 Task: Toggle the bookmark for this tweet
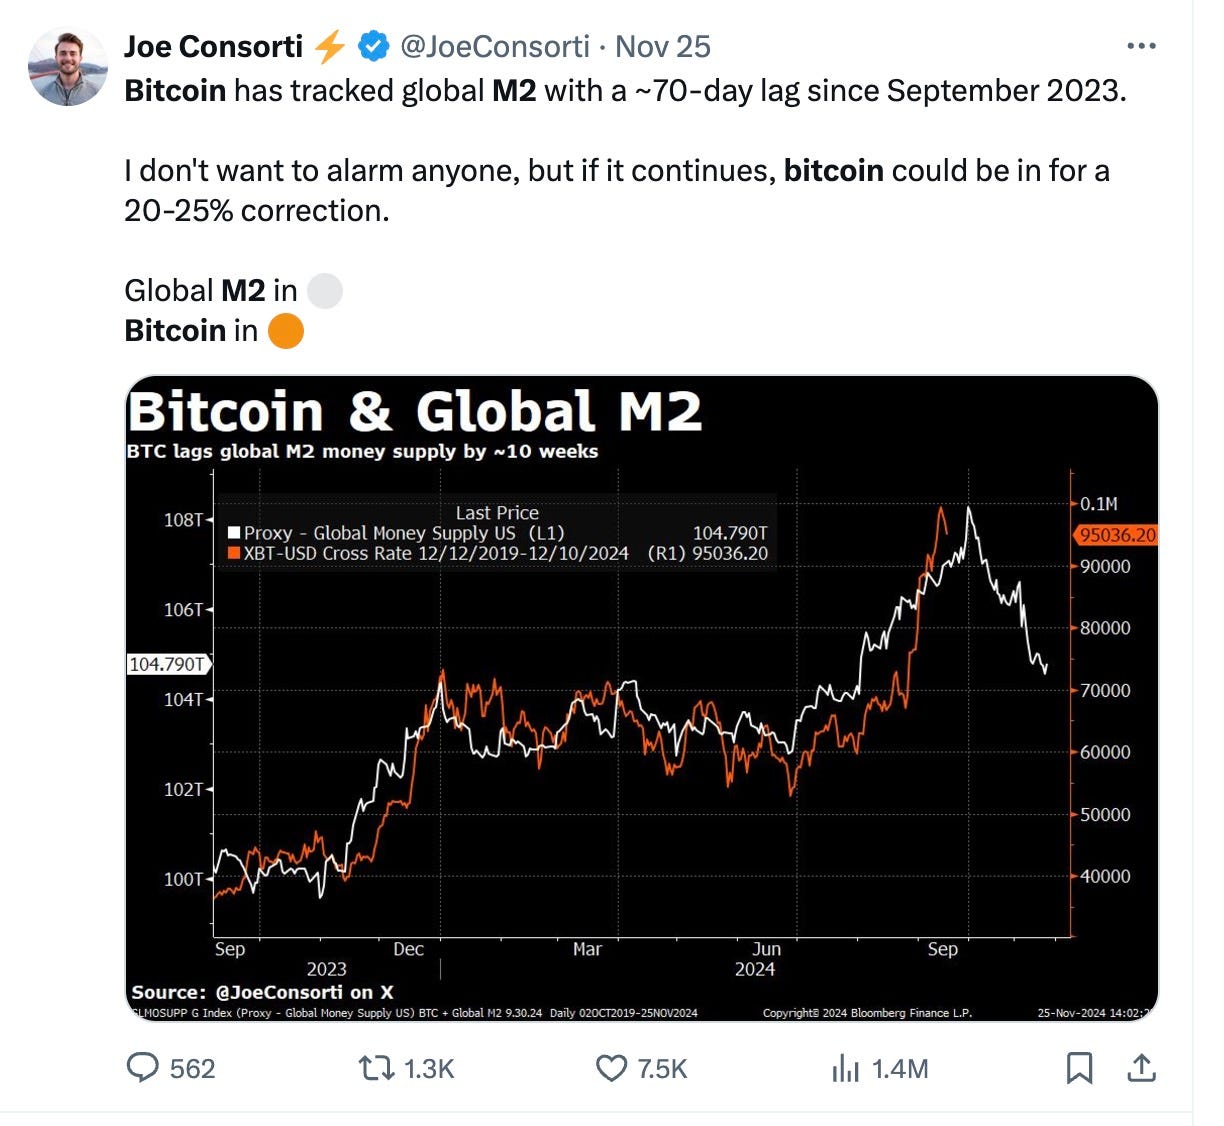(x=1081, y=1069)
